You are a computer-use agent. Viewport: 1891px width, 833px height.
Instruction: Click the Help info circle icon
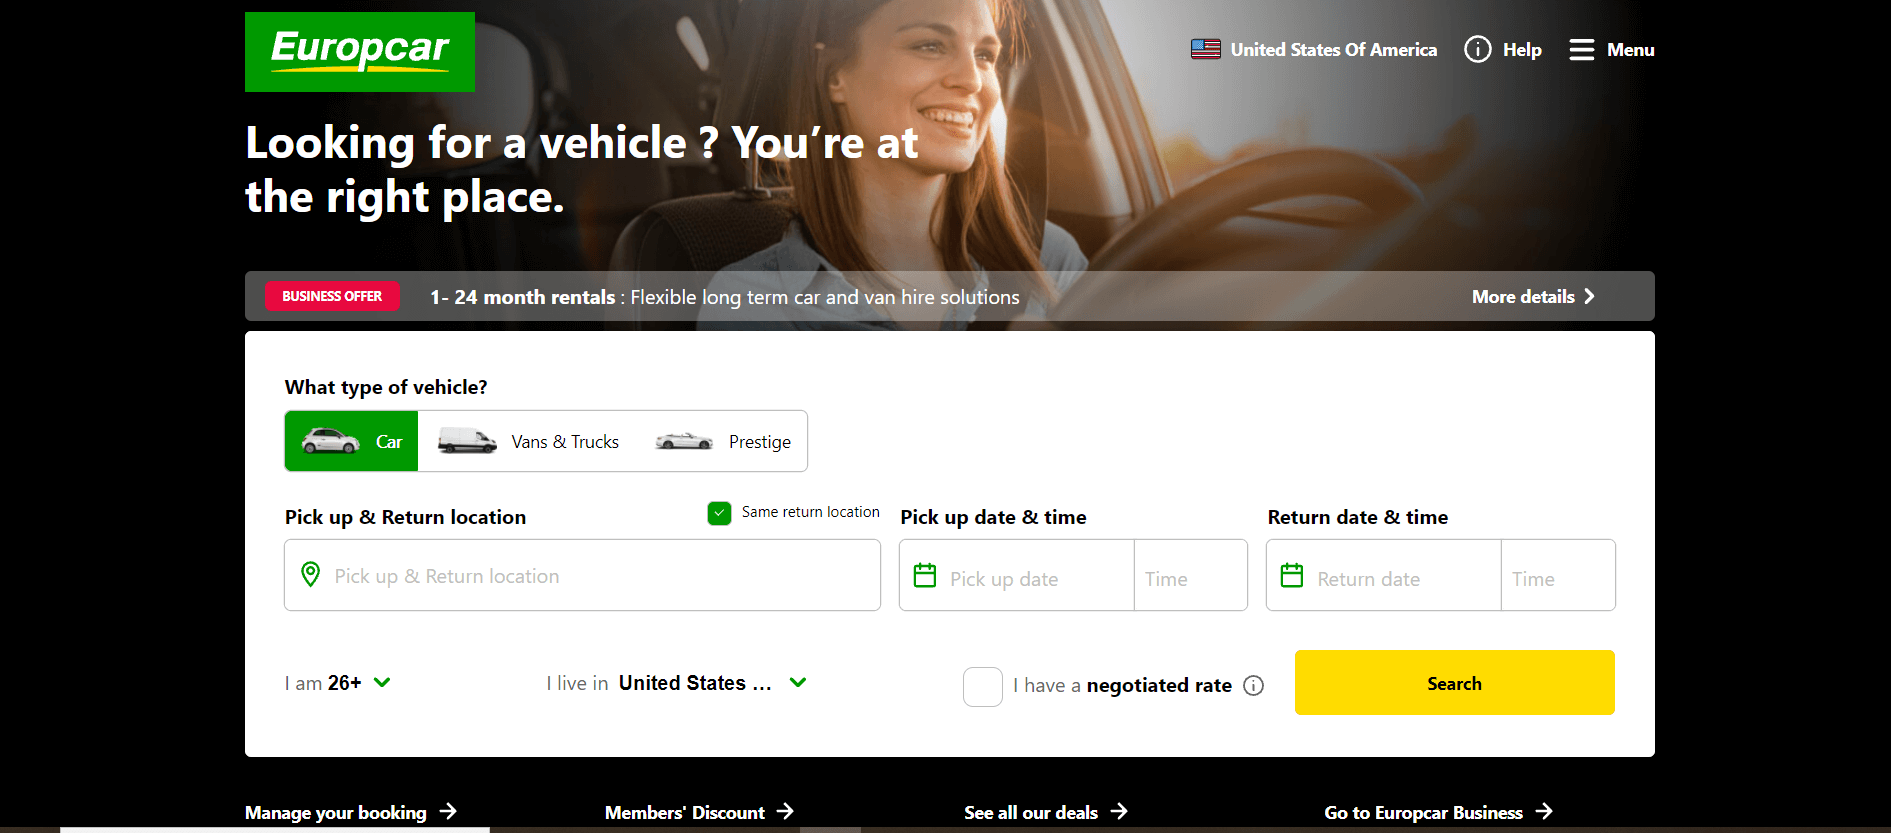[x=1477, y=49]
